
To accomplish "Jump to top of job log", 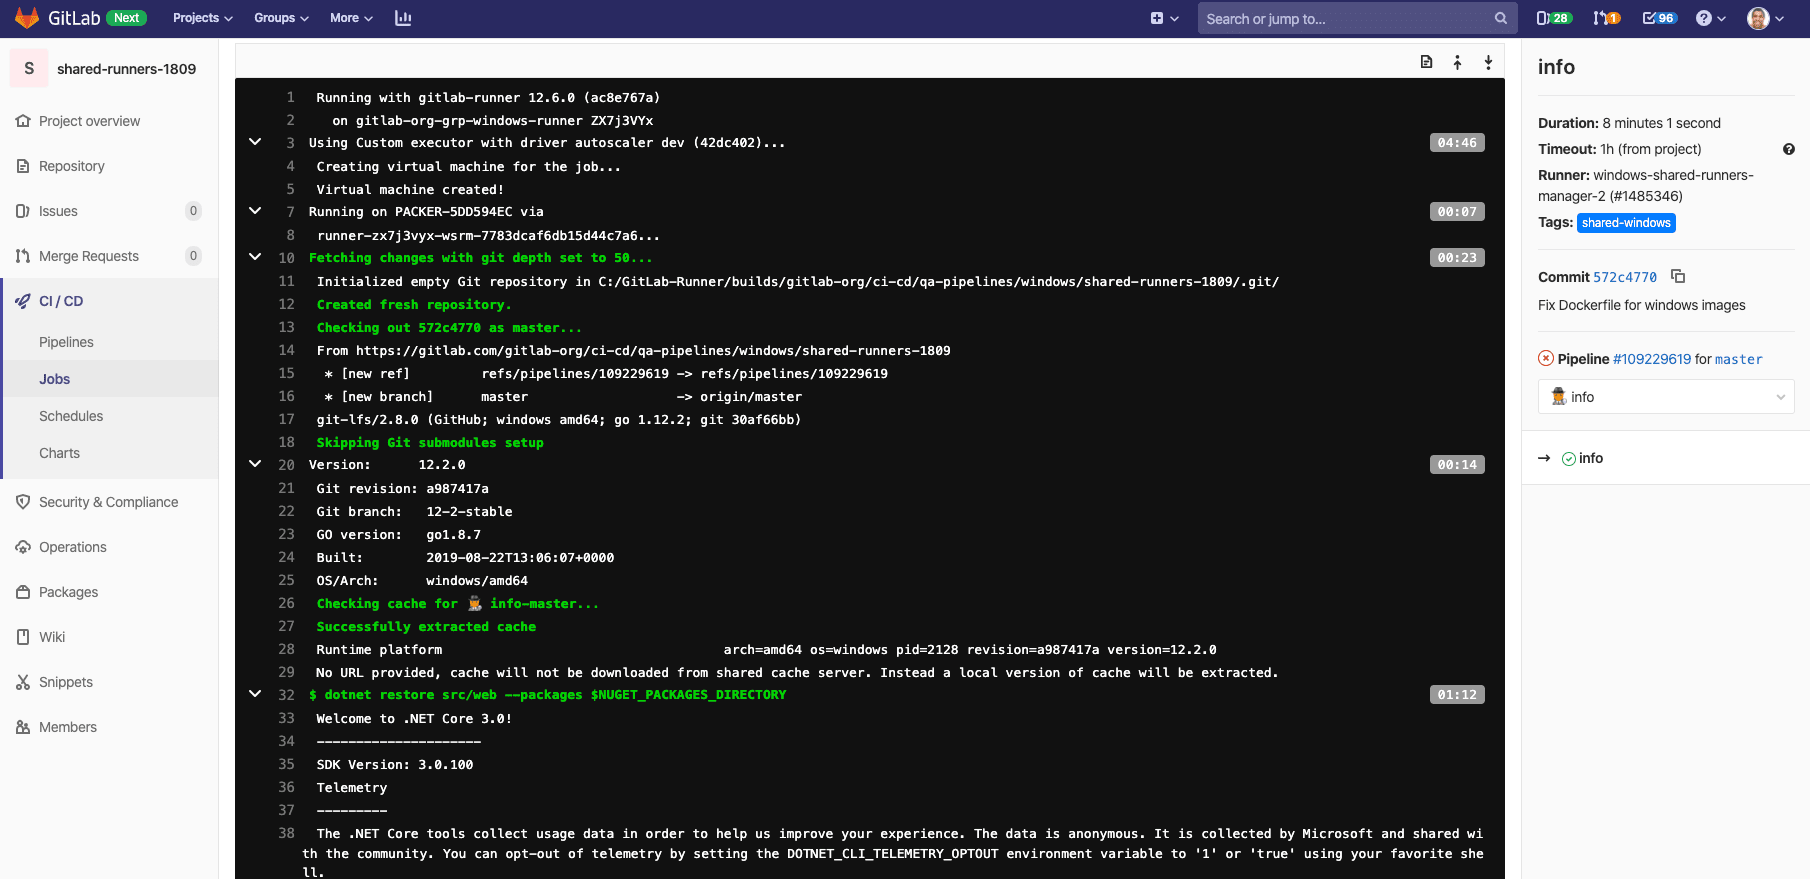I will [x=1458, y=62].
